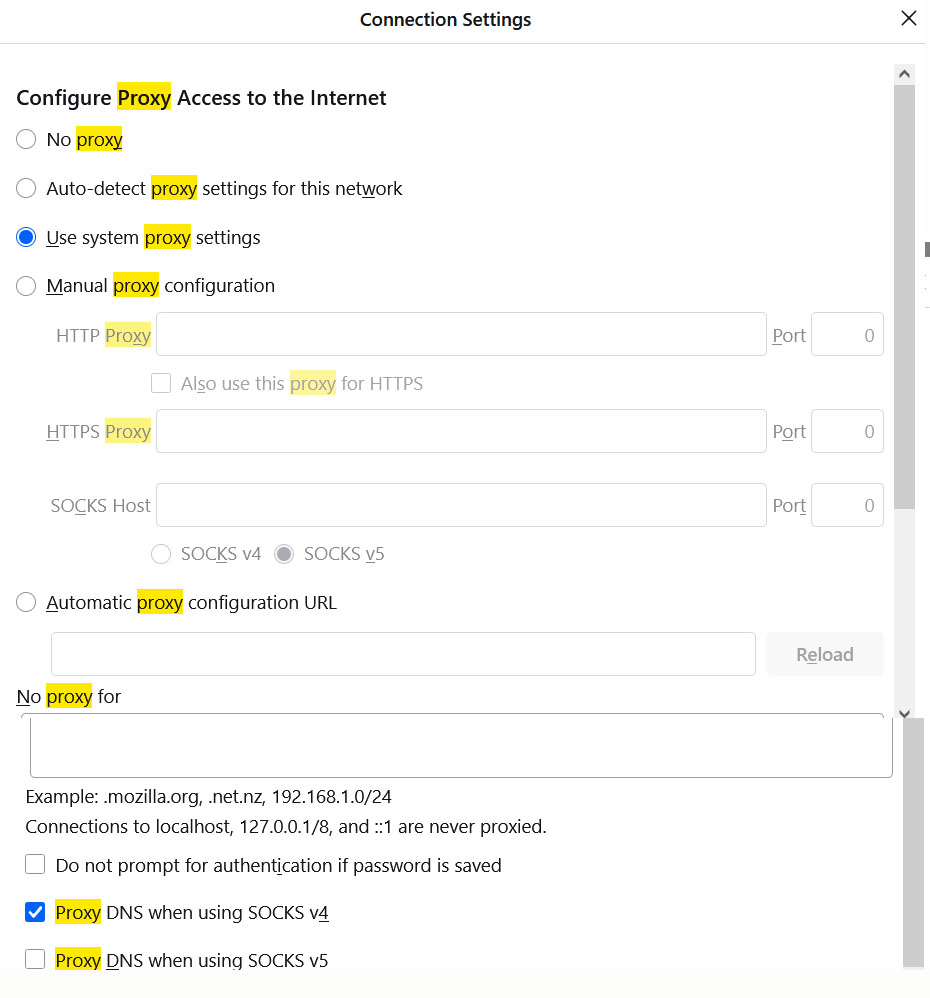
Task: Click the HTTP Proxy text field
Action: [461, 335]
